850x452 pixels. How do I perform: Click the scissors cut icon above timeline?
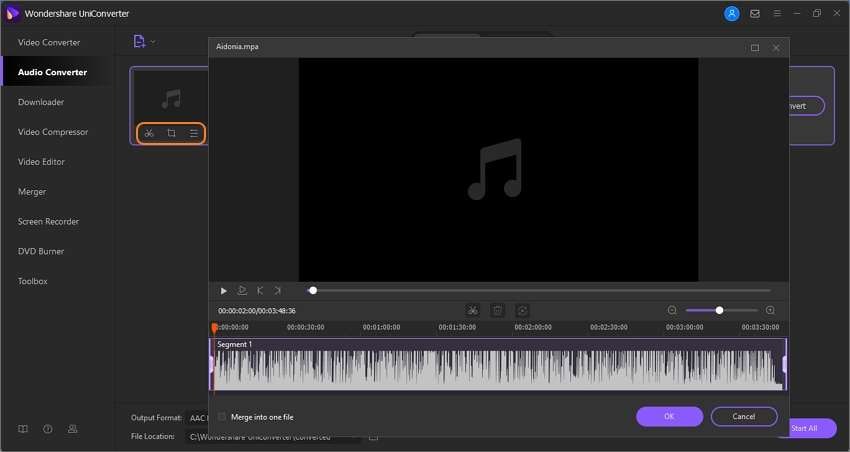pyautogui.click(x=473, y=311)
